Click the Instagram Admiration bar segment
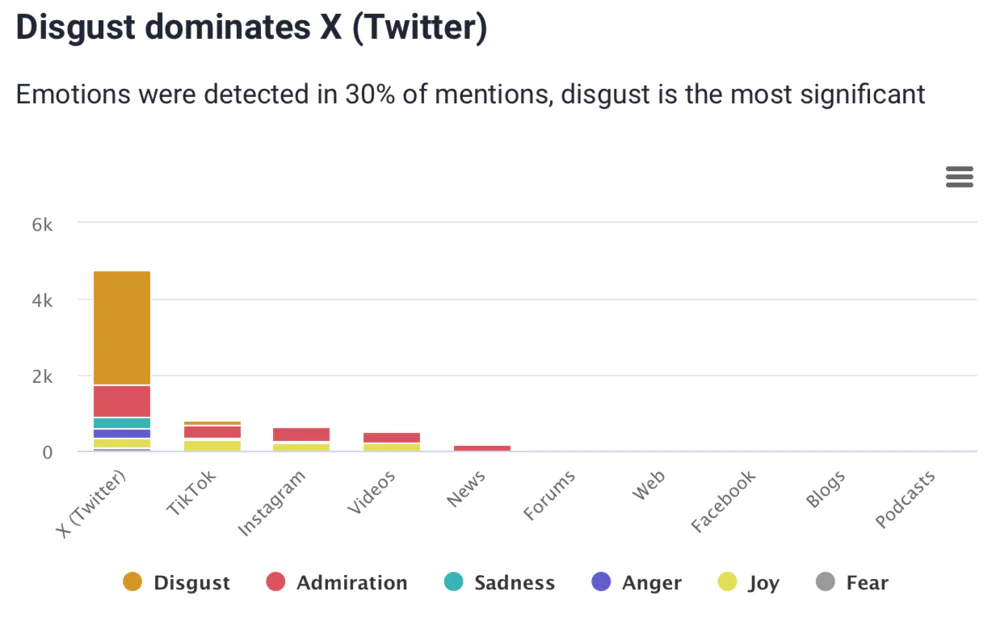This screenshot has width=1000, height=617. coord(301,434)
